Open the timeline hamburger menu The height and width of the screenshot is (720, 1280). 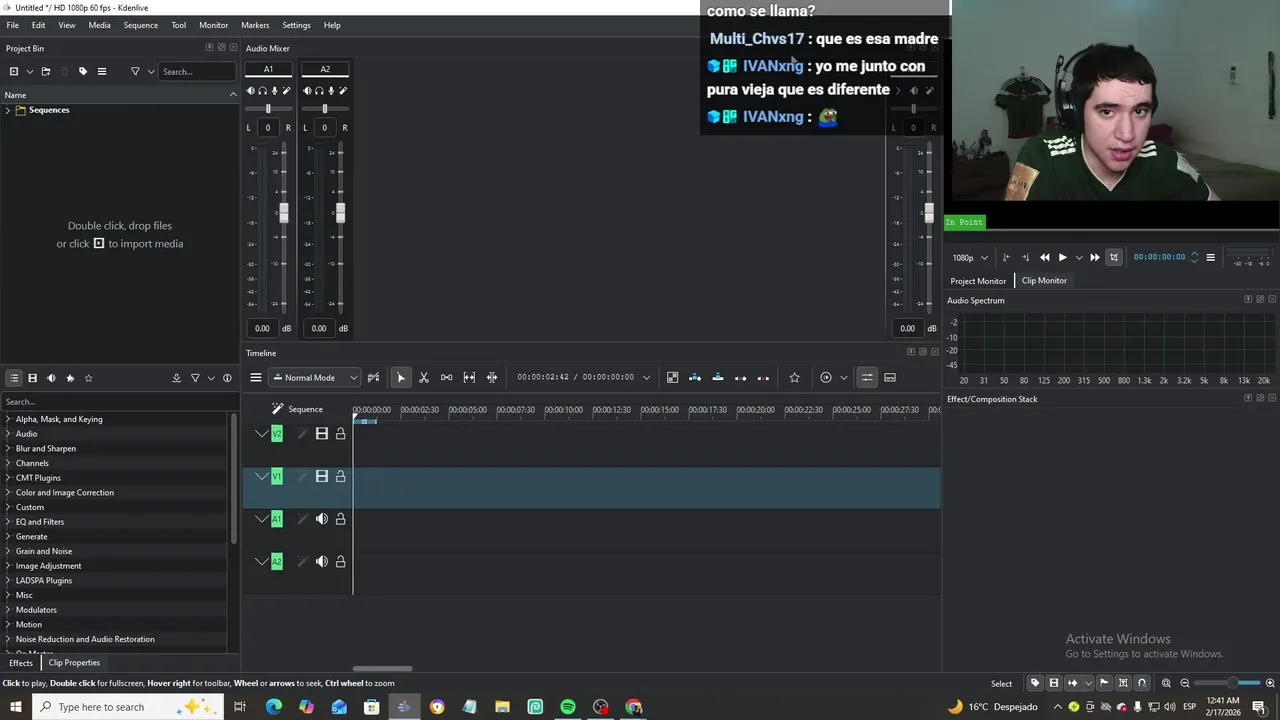click(x=256, y=377)
